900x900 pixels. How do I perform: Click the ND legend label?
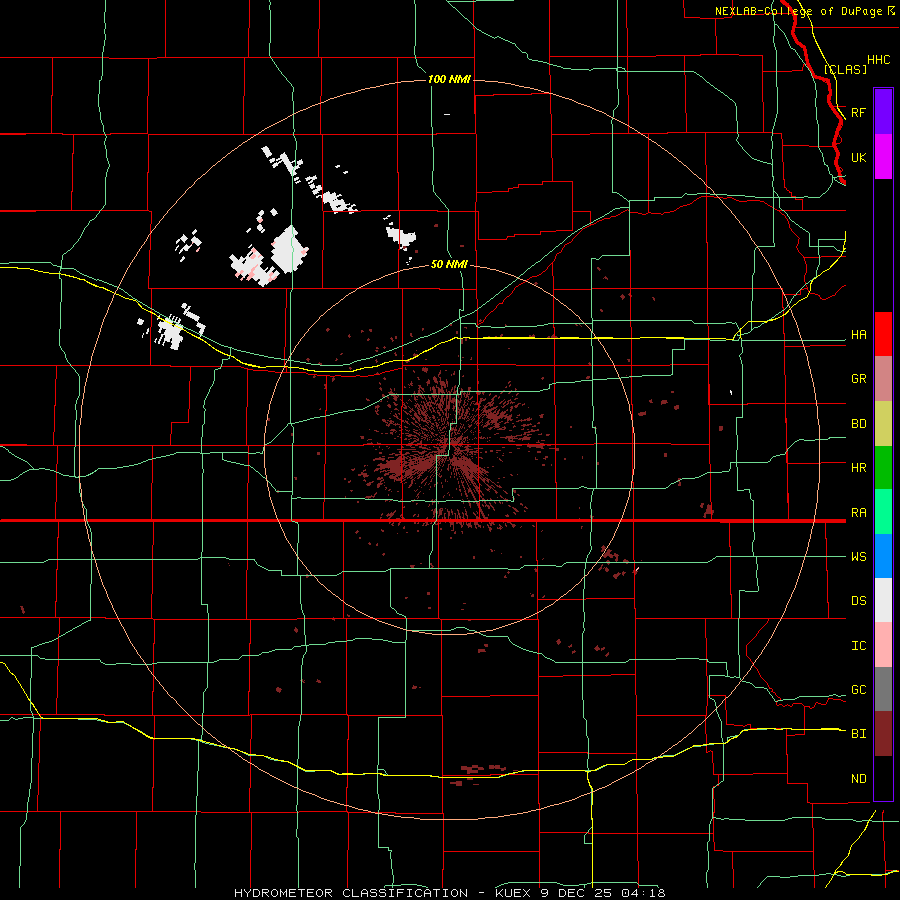pos(859,779)
